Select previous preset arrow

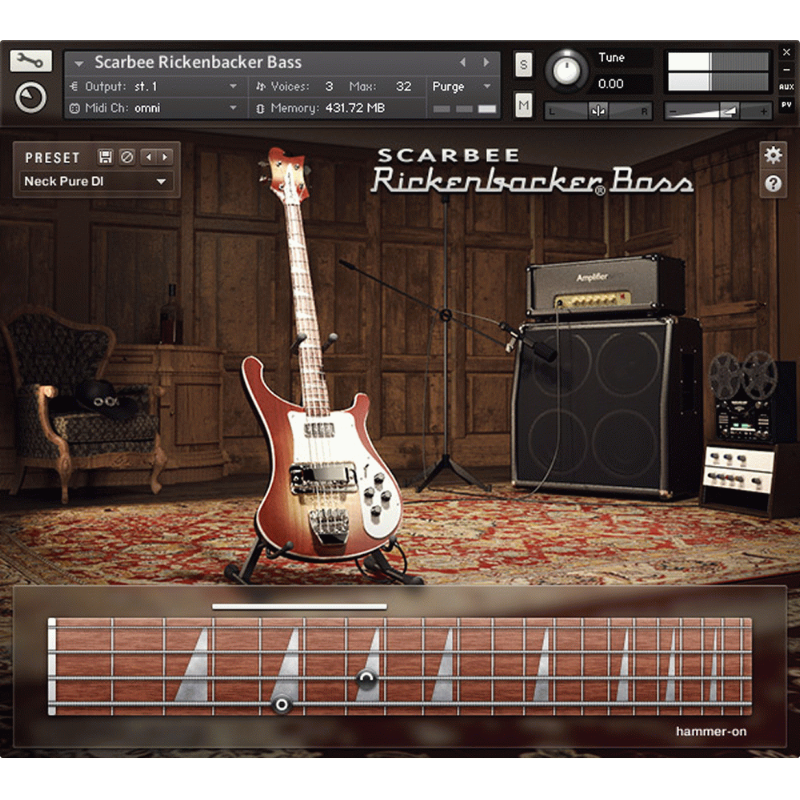(148, 157)
